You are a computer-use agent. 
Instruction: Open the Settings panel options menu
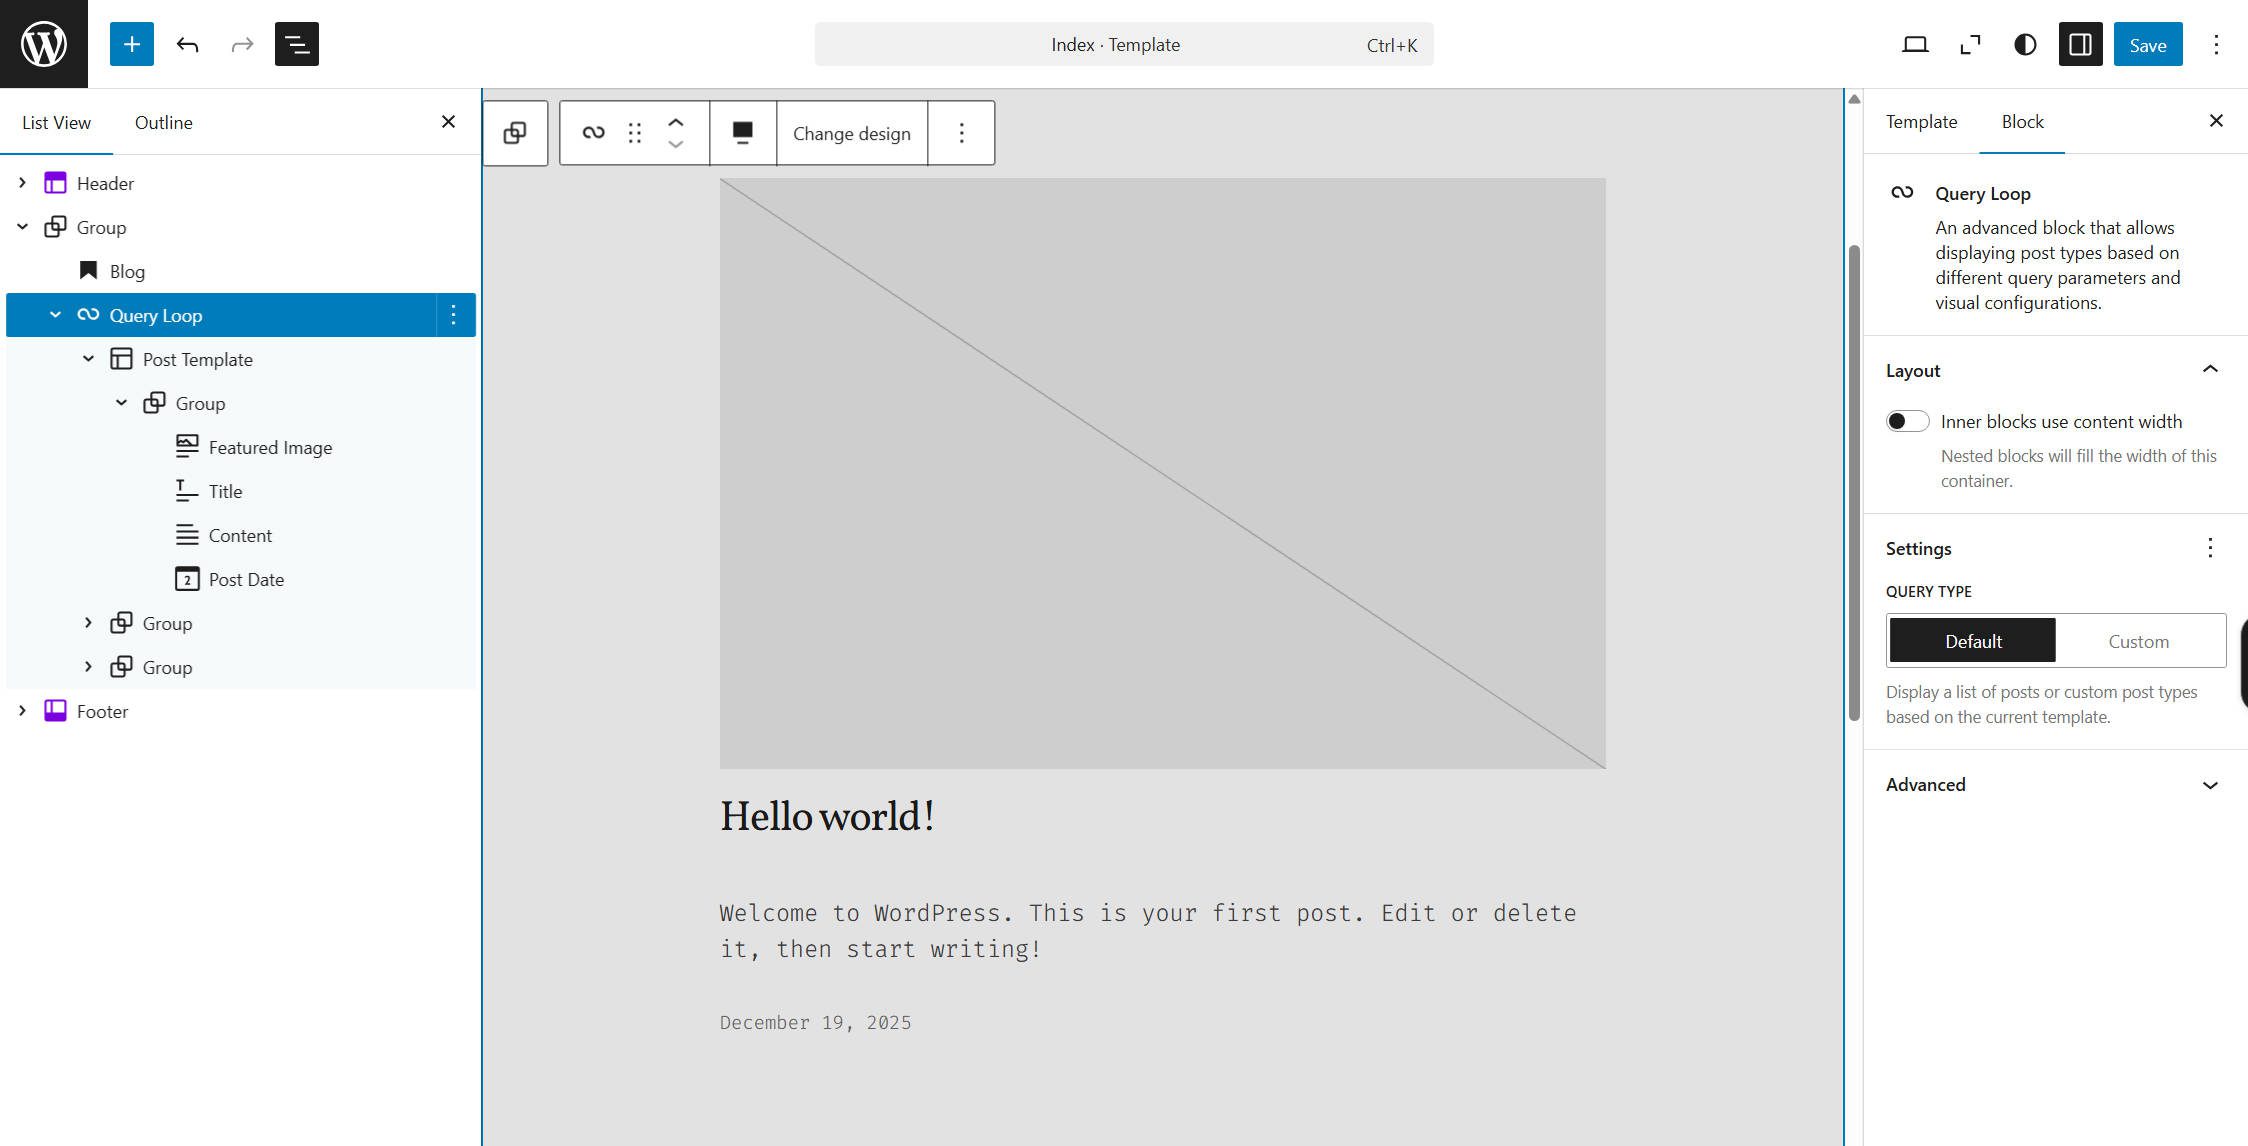[x=2210, y=548]
